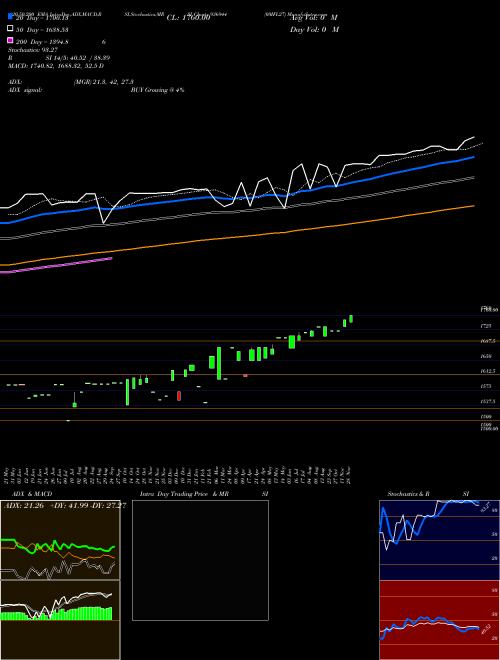Click the ADX chart panel with green line
Screen dimensions: 500x660
60,540
